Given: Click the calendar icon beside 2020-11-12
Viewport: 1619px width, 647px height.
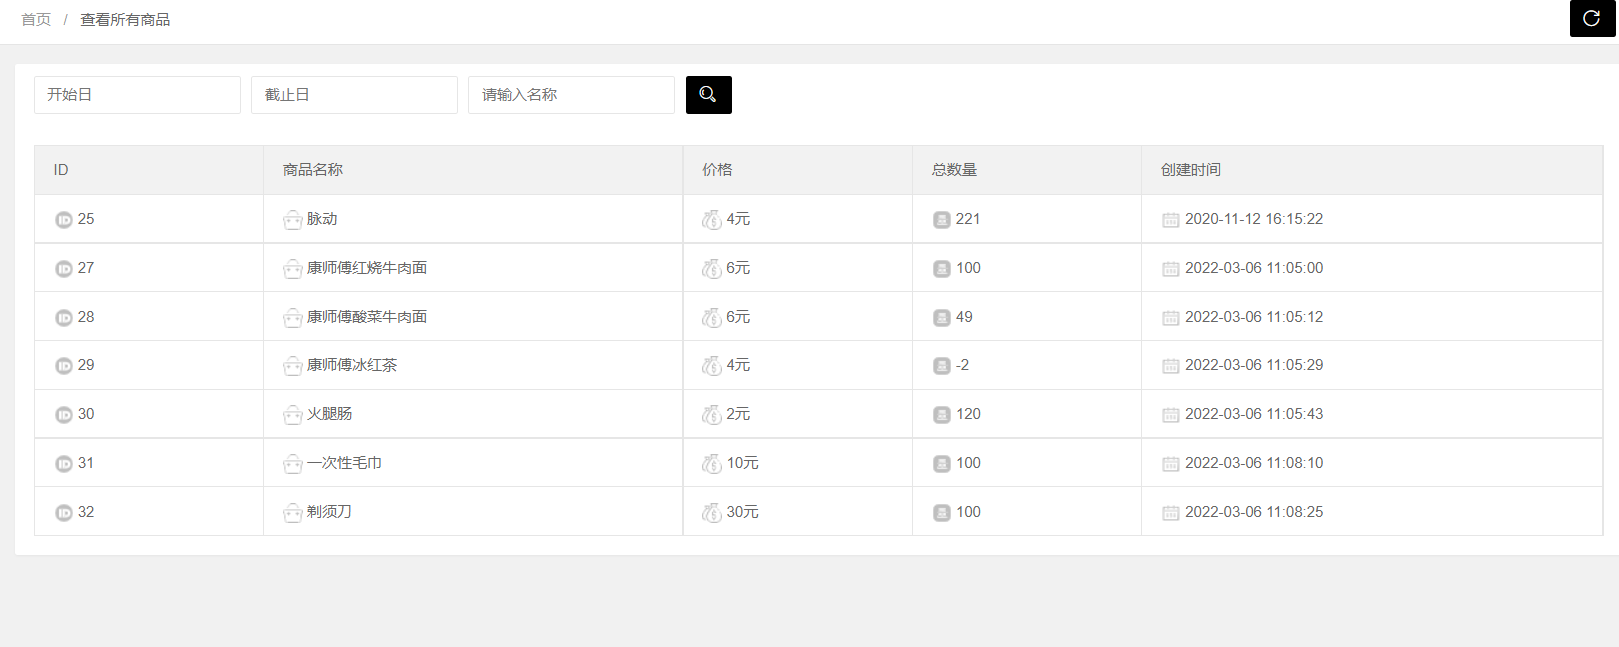Looking at the screenshot, I should click(1171, 220).
